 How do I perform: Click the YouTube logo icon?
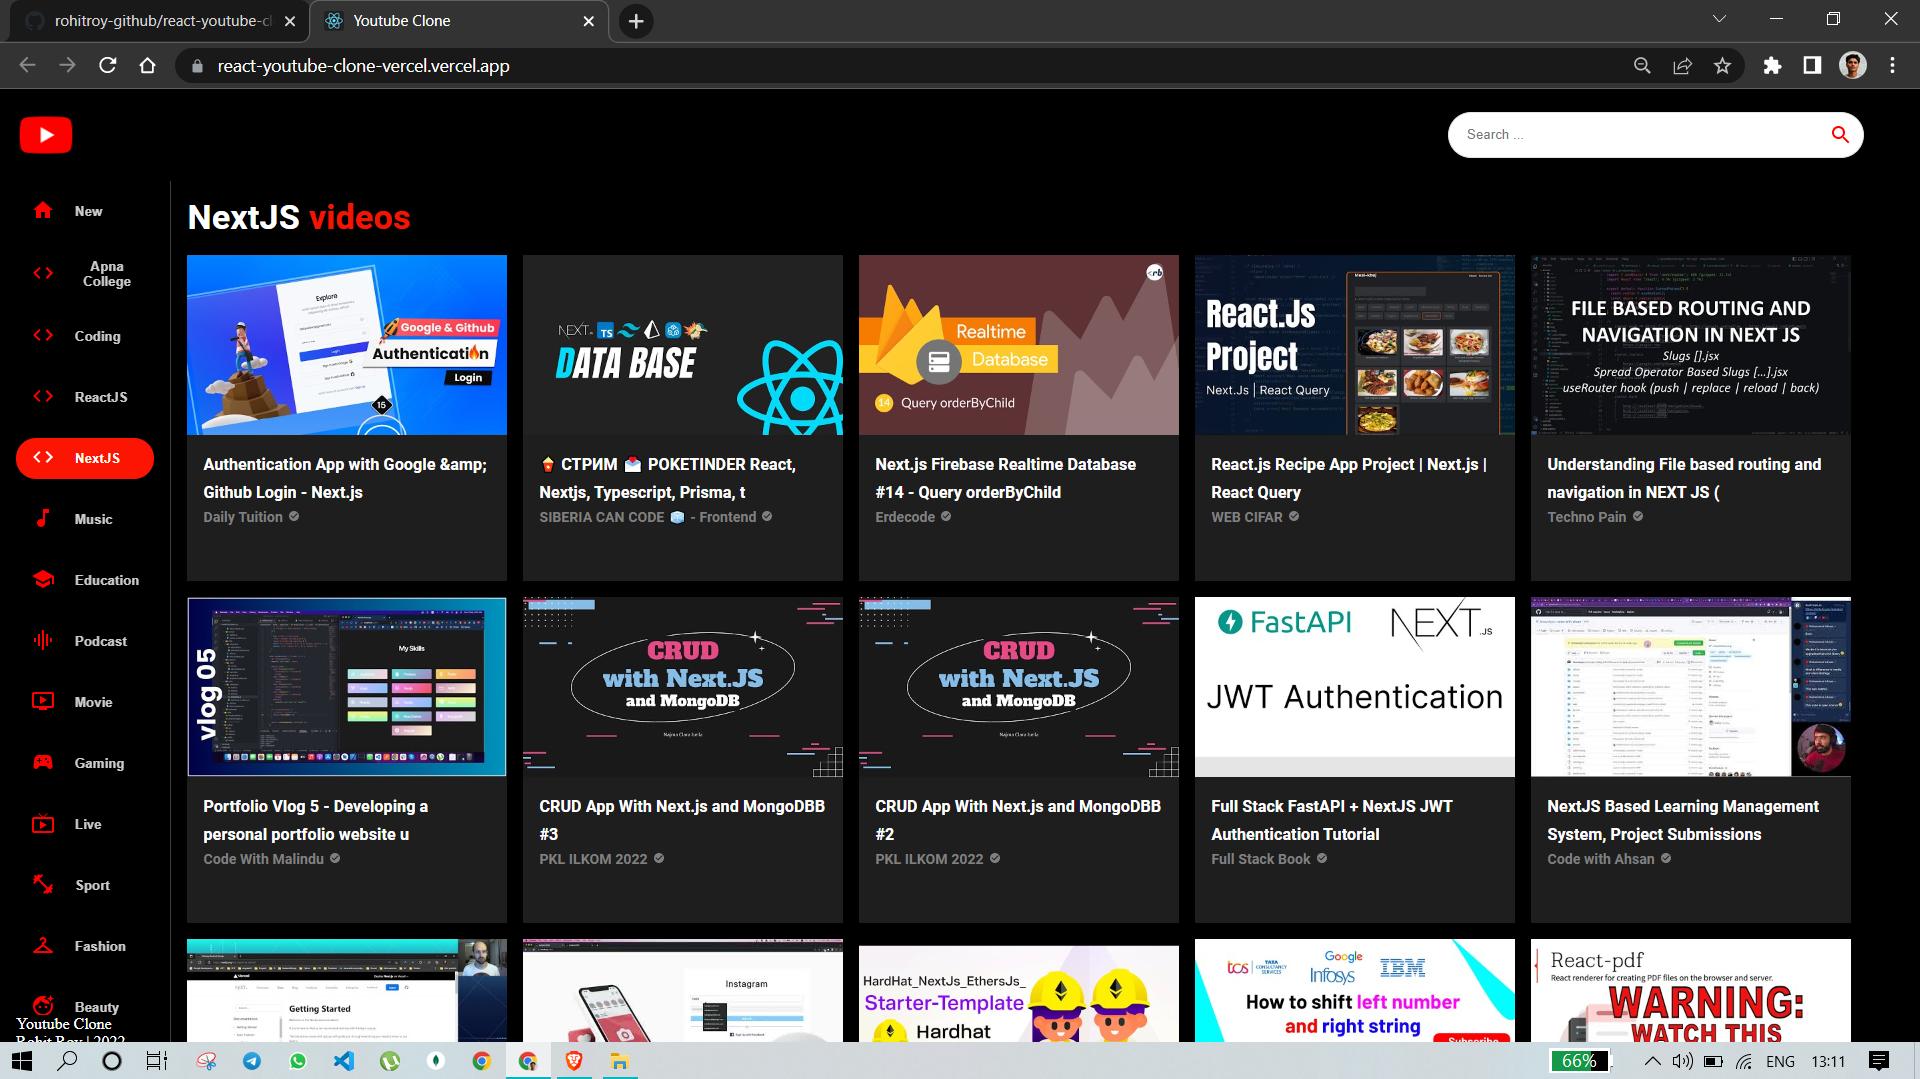[x=46, y=135]
